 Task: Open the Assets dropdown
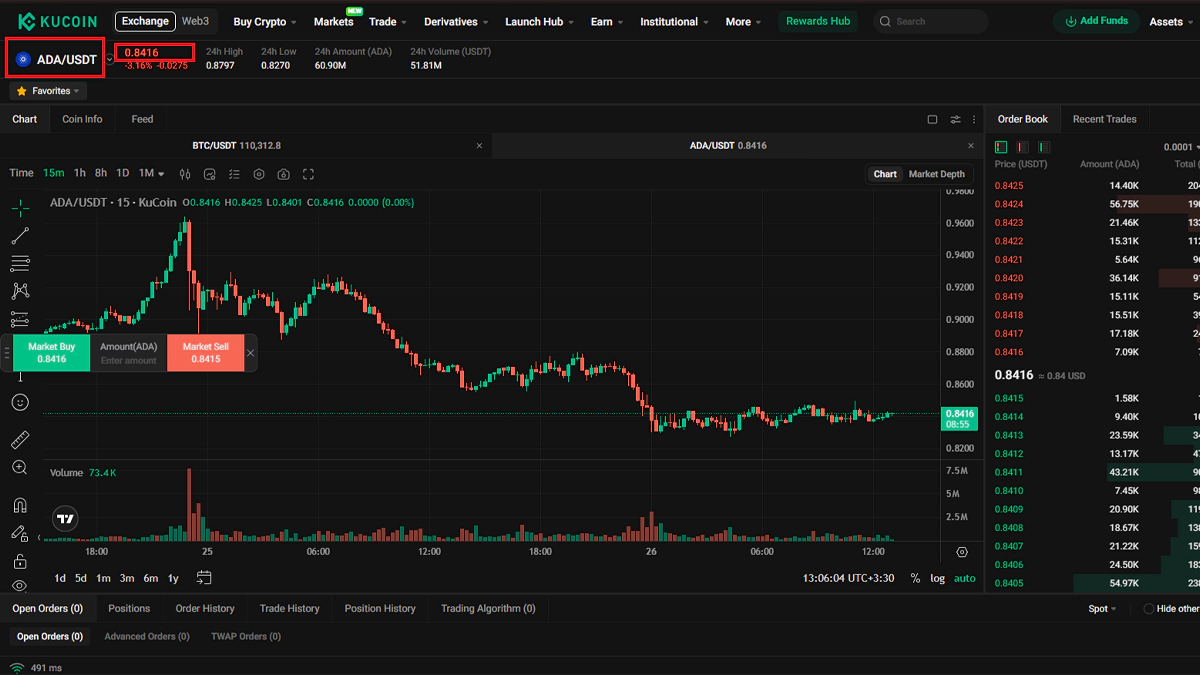(x=1172, y=22)
